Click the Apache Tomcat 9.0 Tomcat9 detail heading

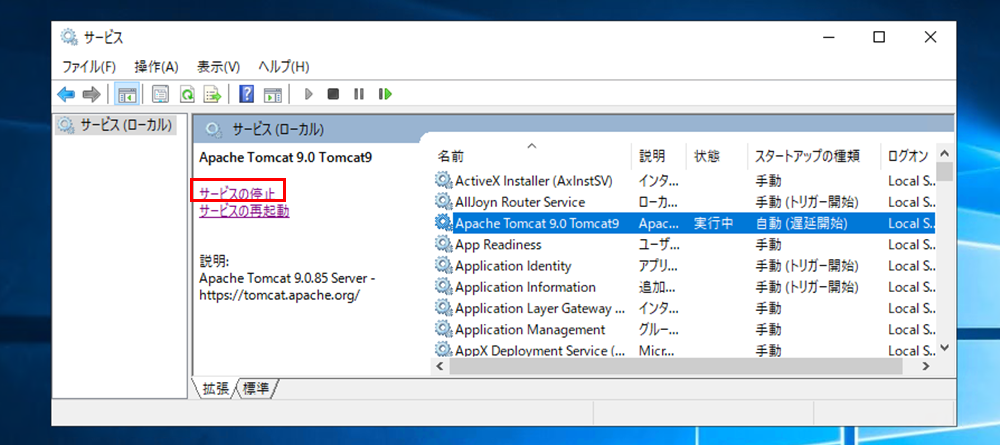tap(285, 157)
